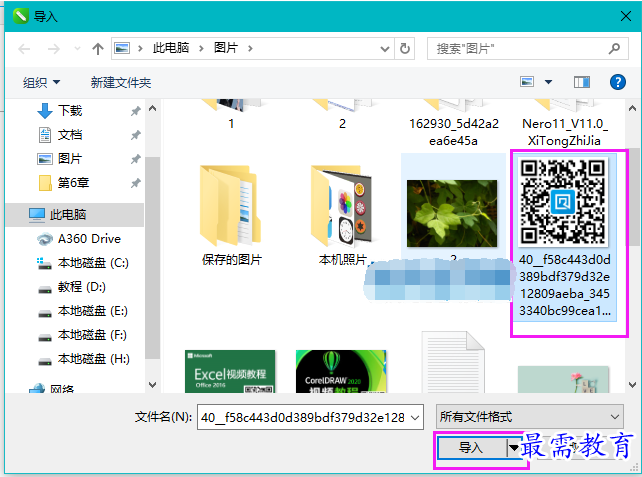
Task: Go back with the left arrow button
Action: point(24,49)
